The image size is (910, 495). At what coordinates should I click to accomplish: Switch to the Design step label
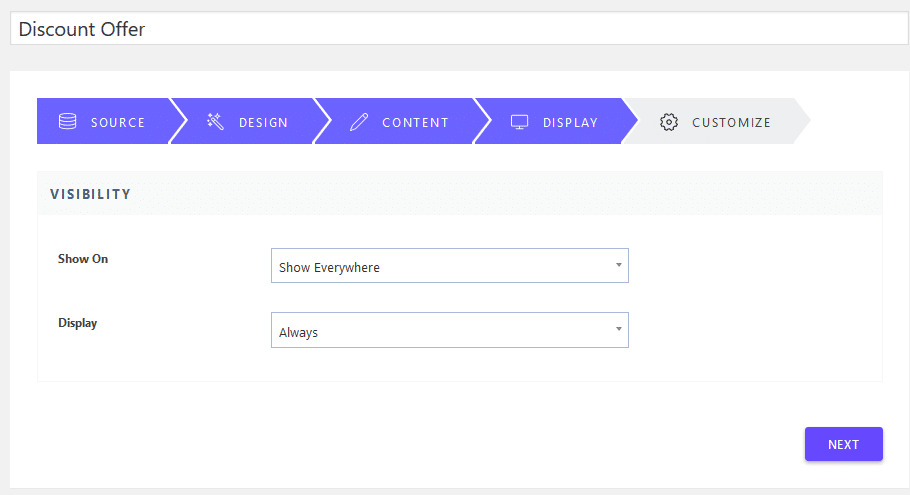click(x=263, y=123)
